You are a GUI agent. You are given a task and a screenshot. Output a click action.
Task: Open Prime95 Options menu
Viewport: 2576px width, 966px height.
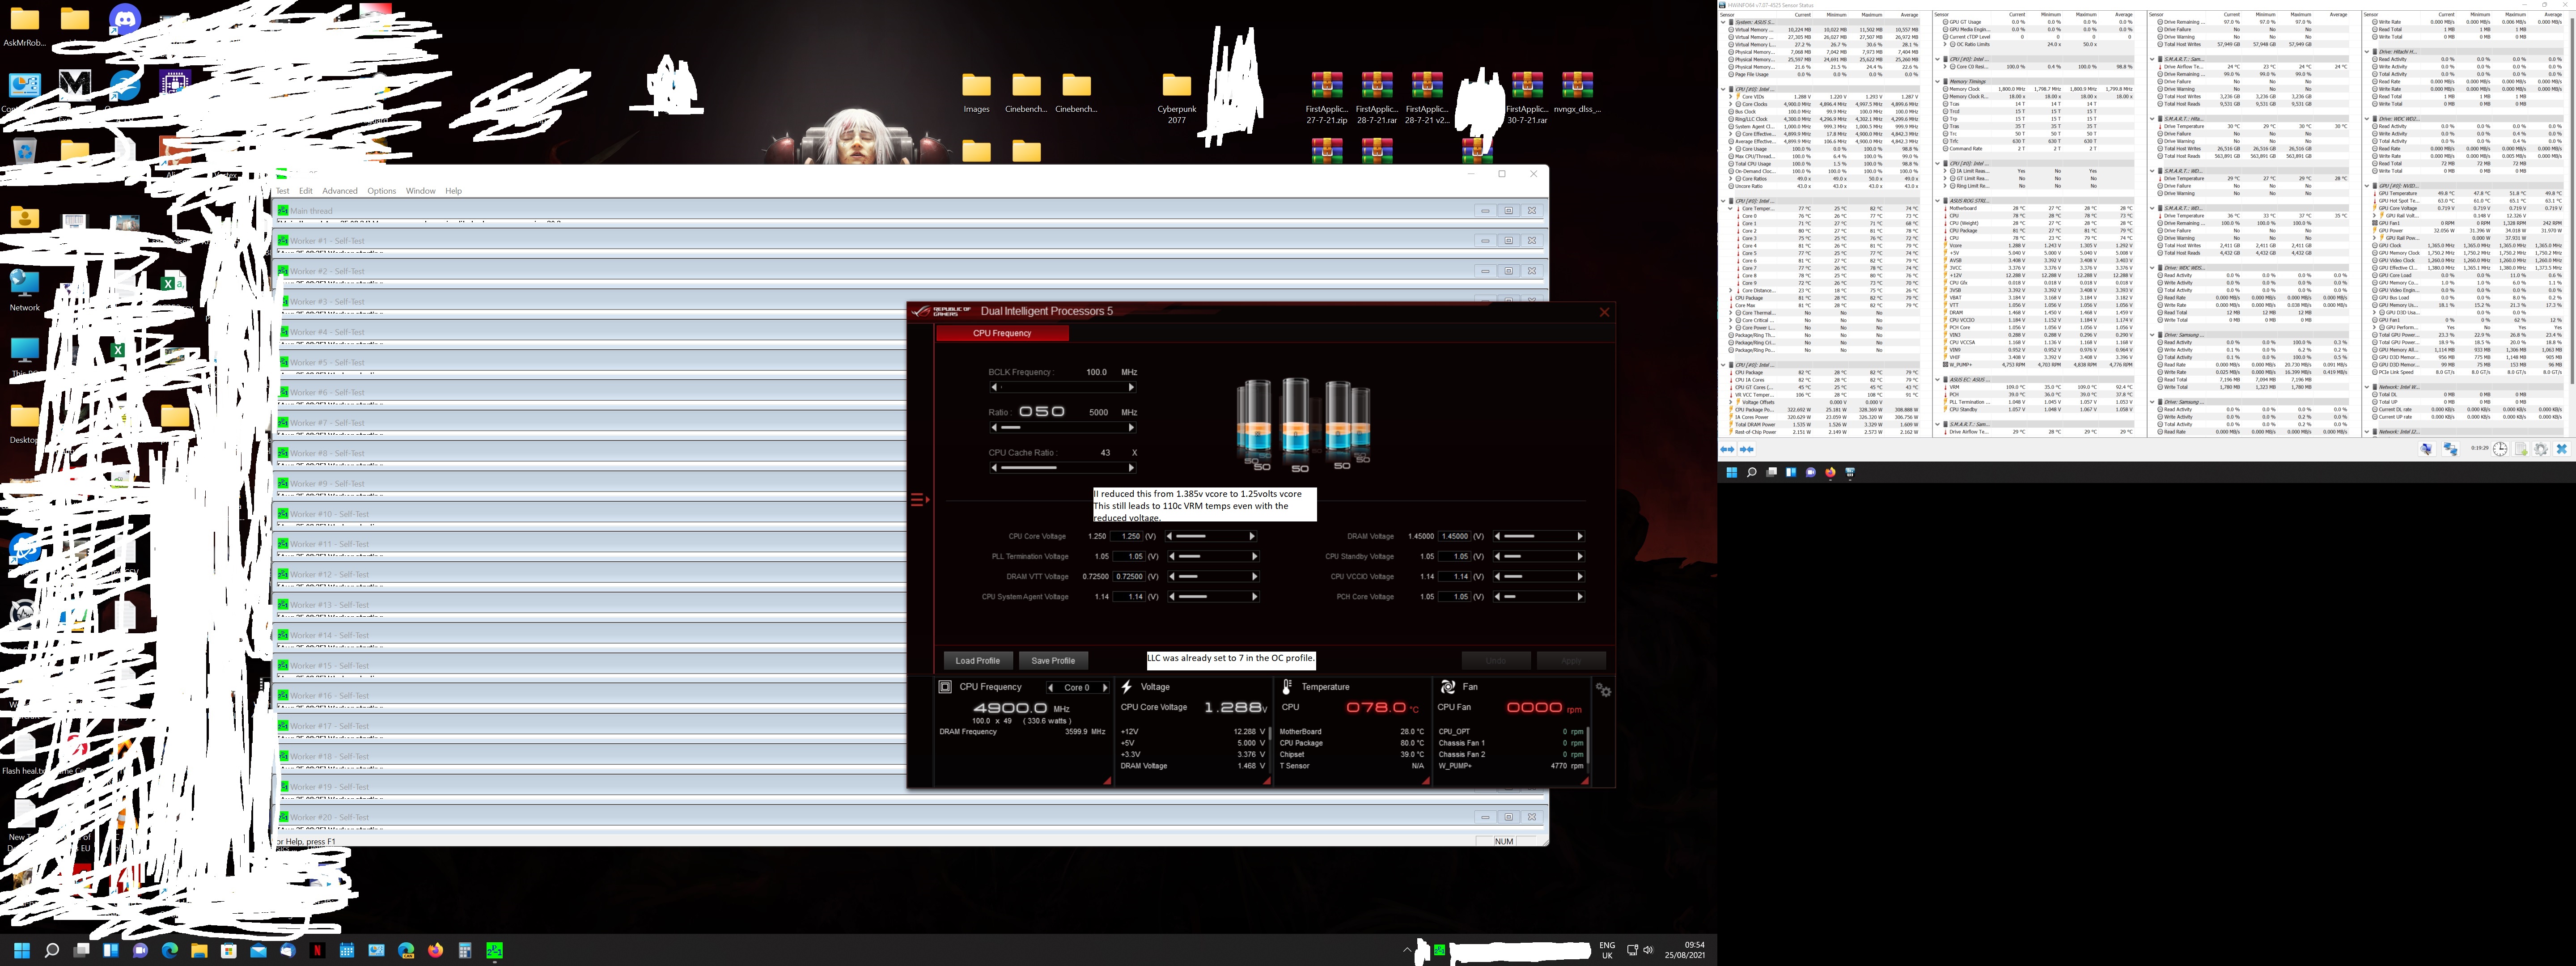coord(382,191)
